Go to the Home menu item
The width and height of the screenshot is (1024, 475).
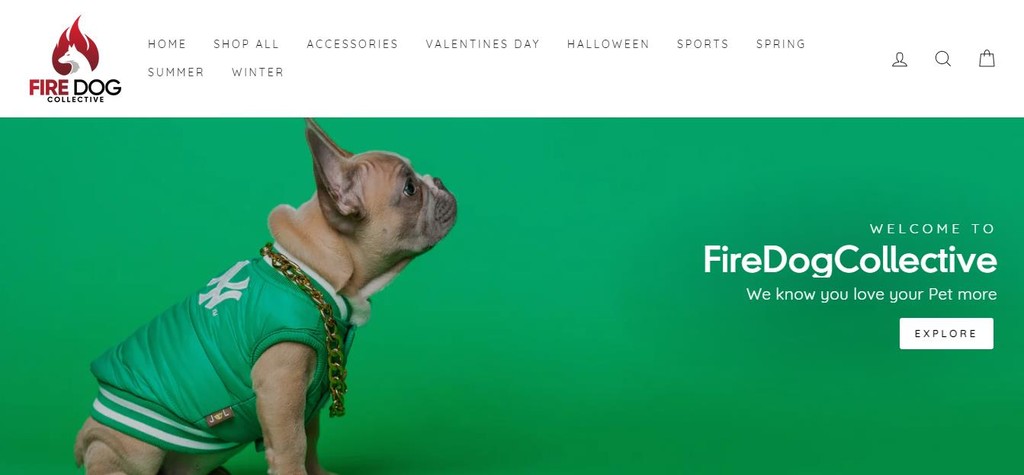pos(167,44)
